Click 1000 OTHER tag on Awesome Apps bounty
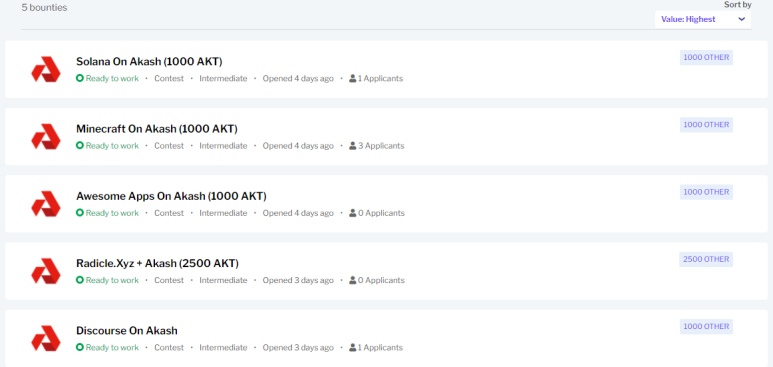This screenshot has width=773, height=367. [x=706, y=192]
